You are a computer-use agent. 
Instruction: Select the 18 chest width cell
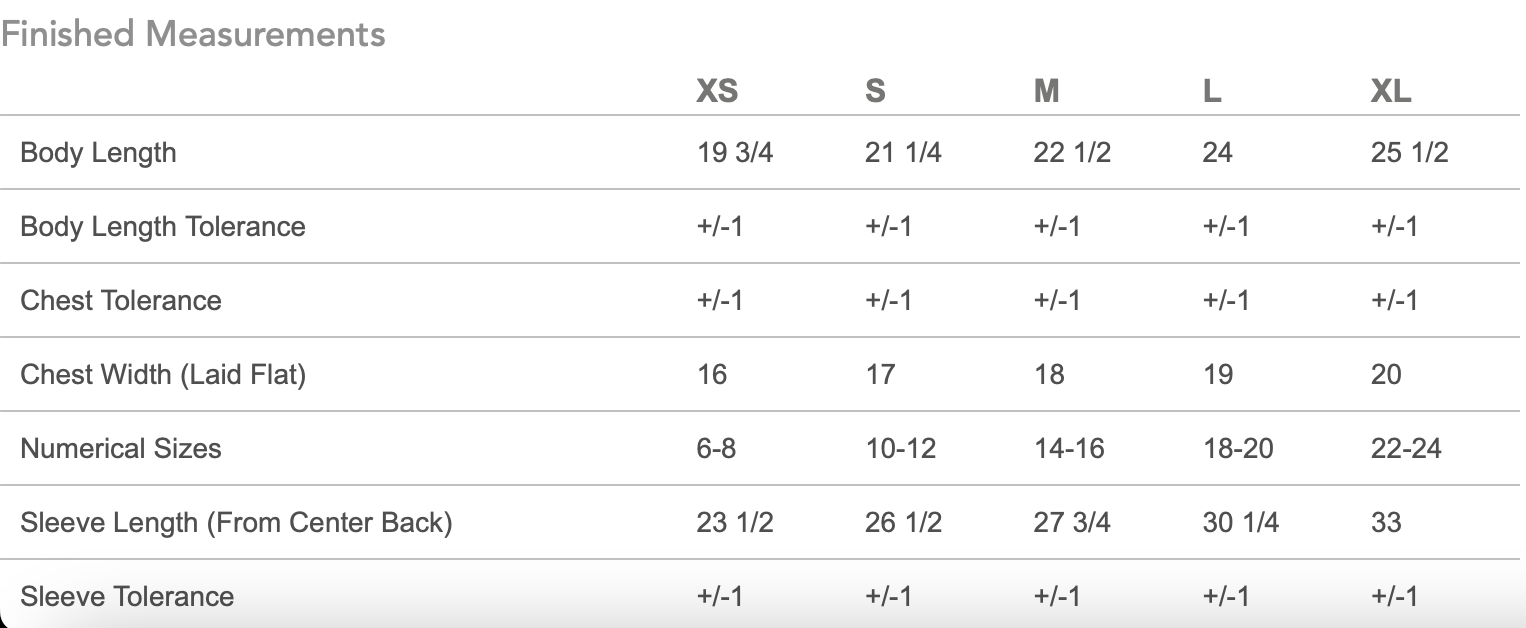pyautogui.click(x=1049, y=375)
